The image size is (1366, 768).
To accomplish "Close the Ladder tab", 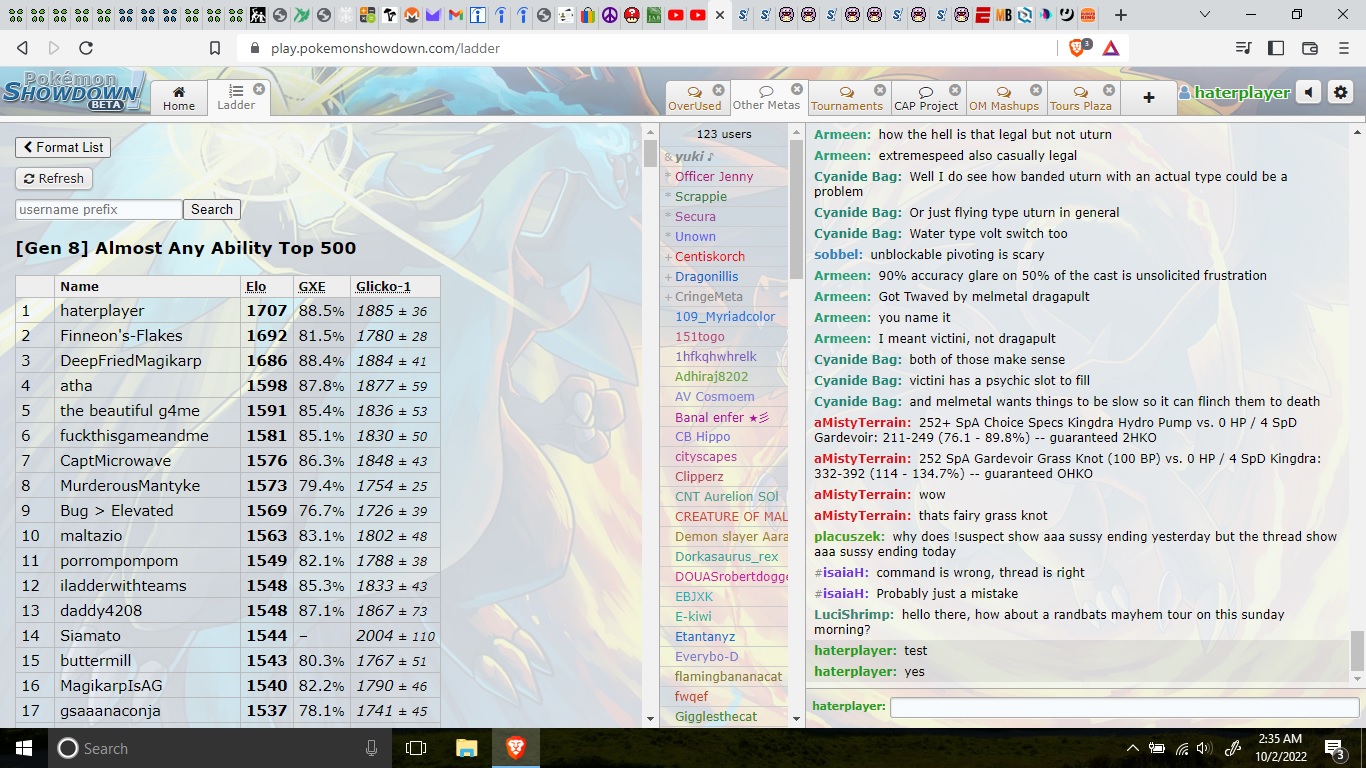I will (259, 89).
